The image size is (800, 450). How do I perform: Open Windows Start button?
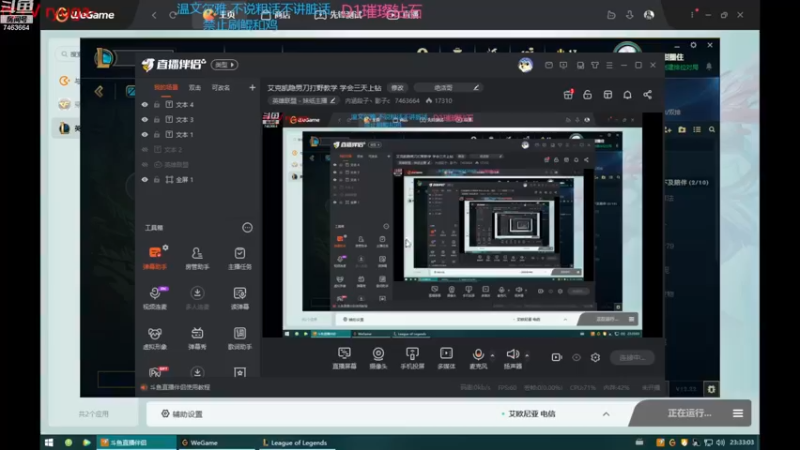click(49, 442)
